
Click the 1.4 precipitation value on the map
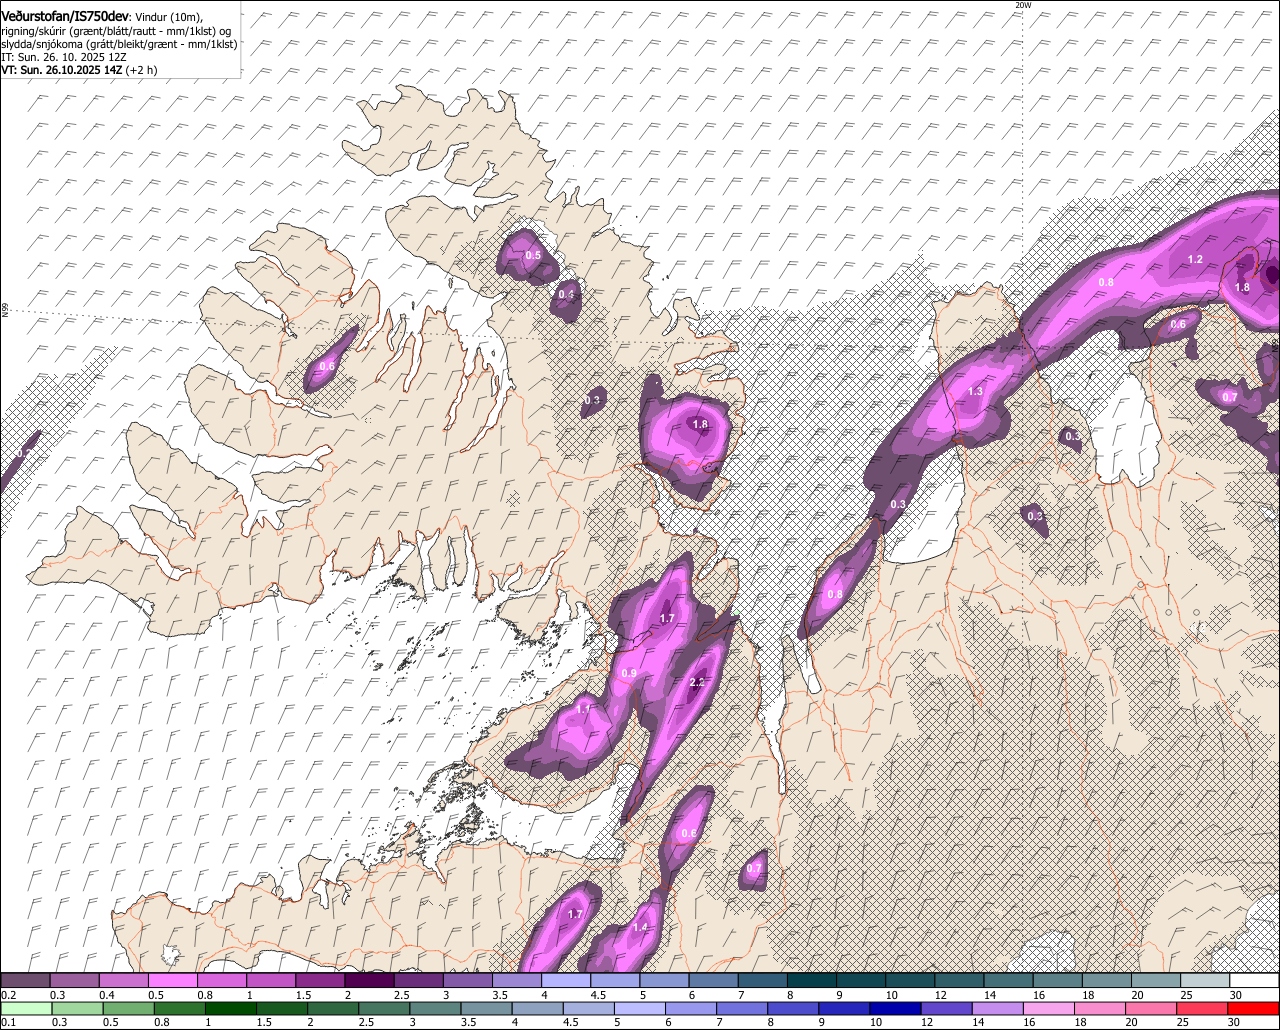tap(640, 928)
